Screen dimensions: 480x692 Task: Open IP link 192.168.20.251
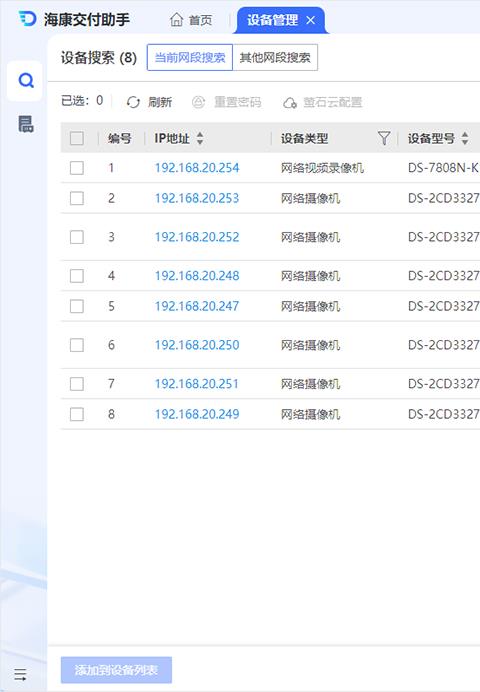point(197,384)
